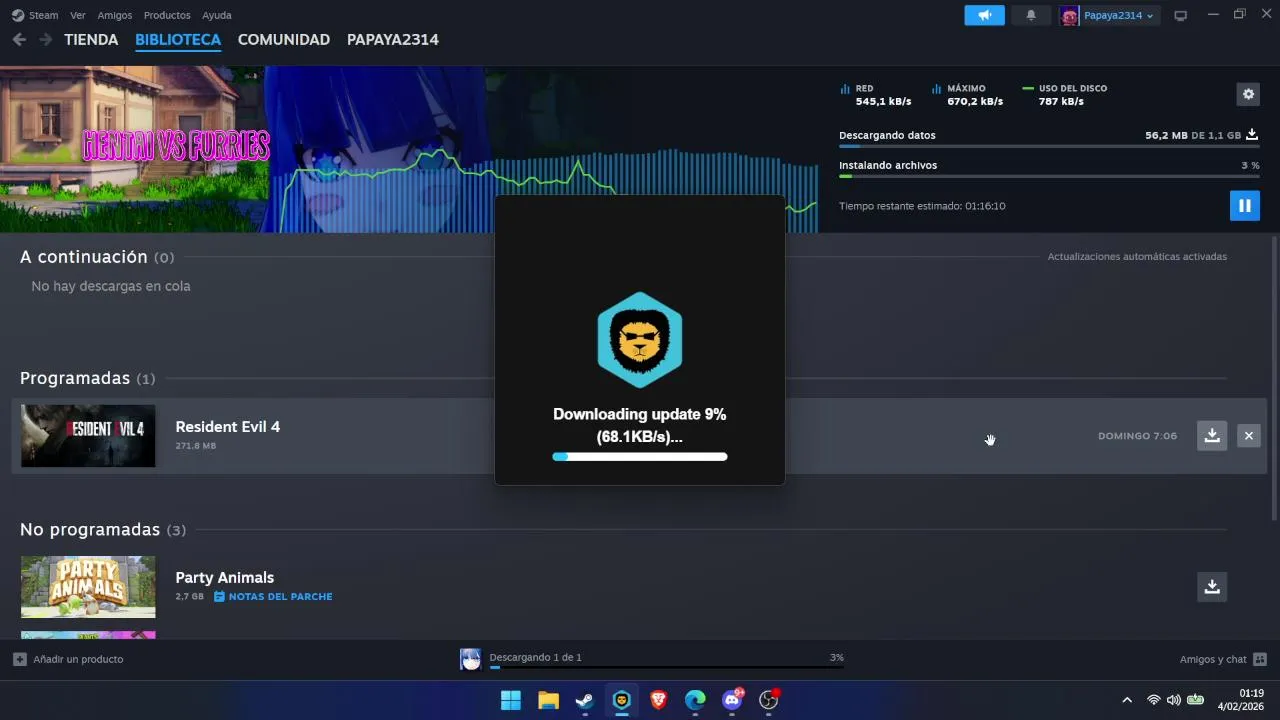The height and width of the screenshot is (720, 1280).
Task: Click Añadir un producto
Action: (x=69, y=659)
